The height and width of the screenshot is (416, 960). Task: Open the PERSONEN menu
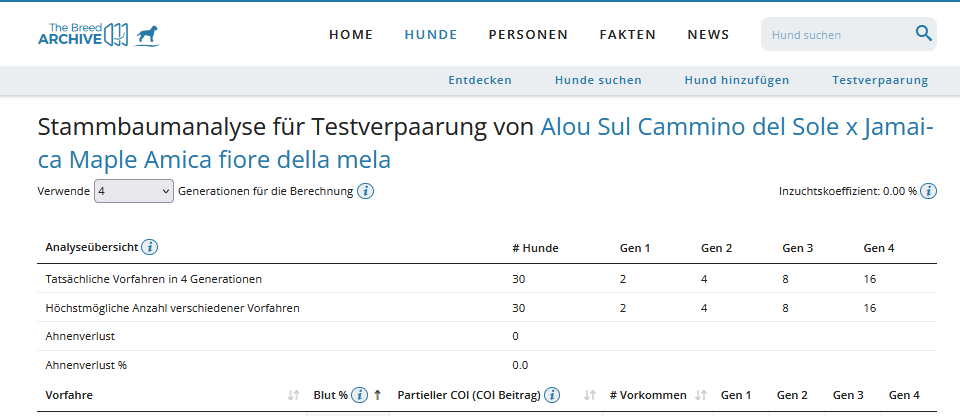point(528,35)
